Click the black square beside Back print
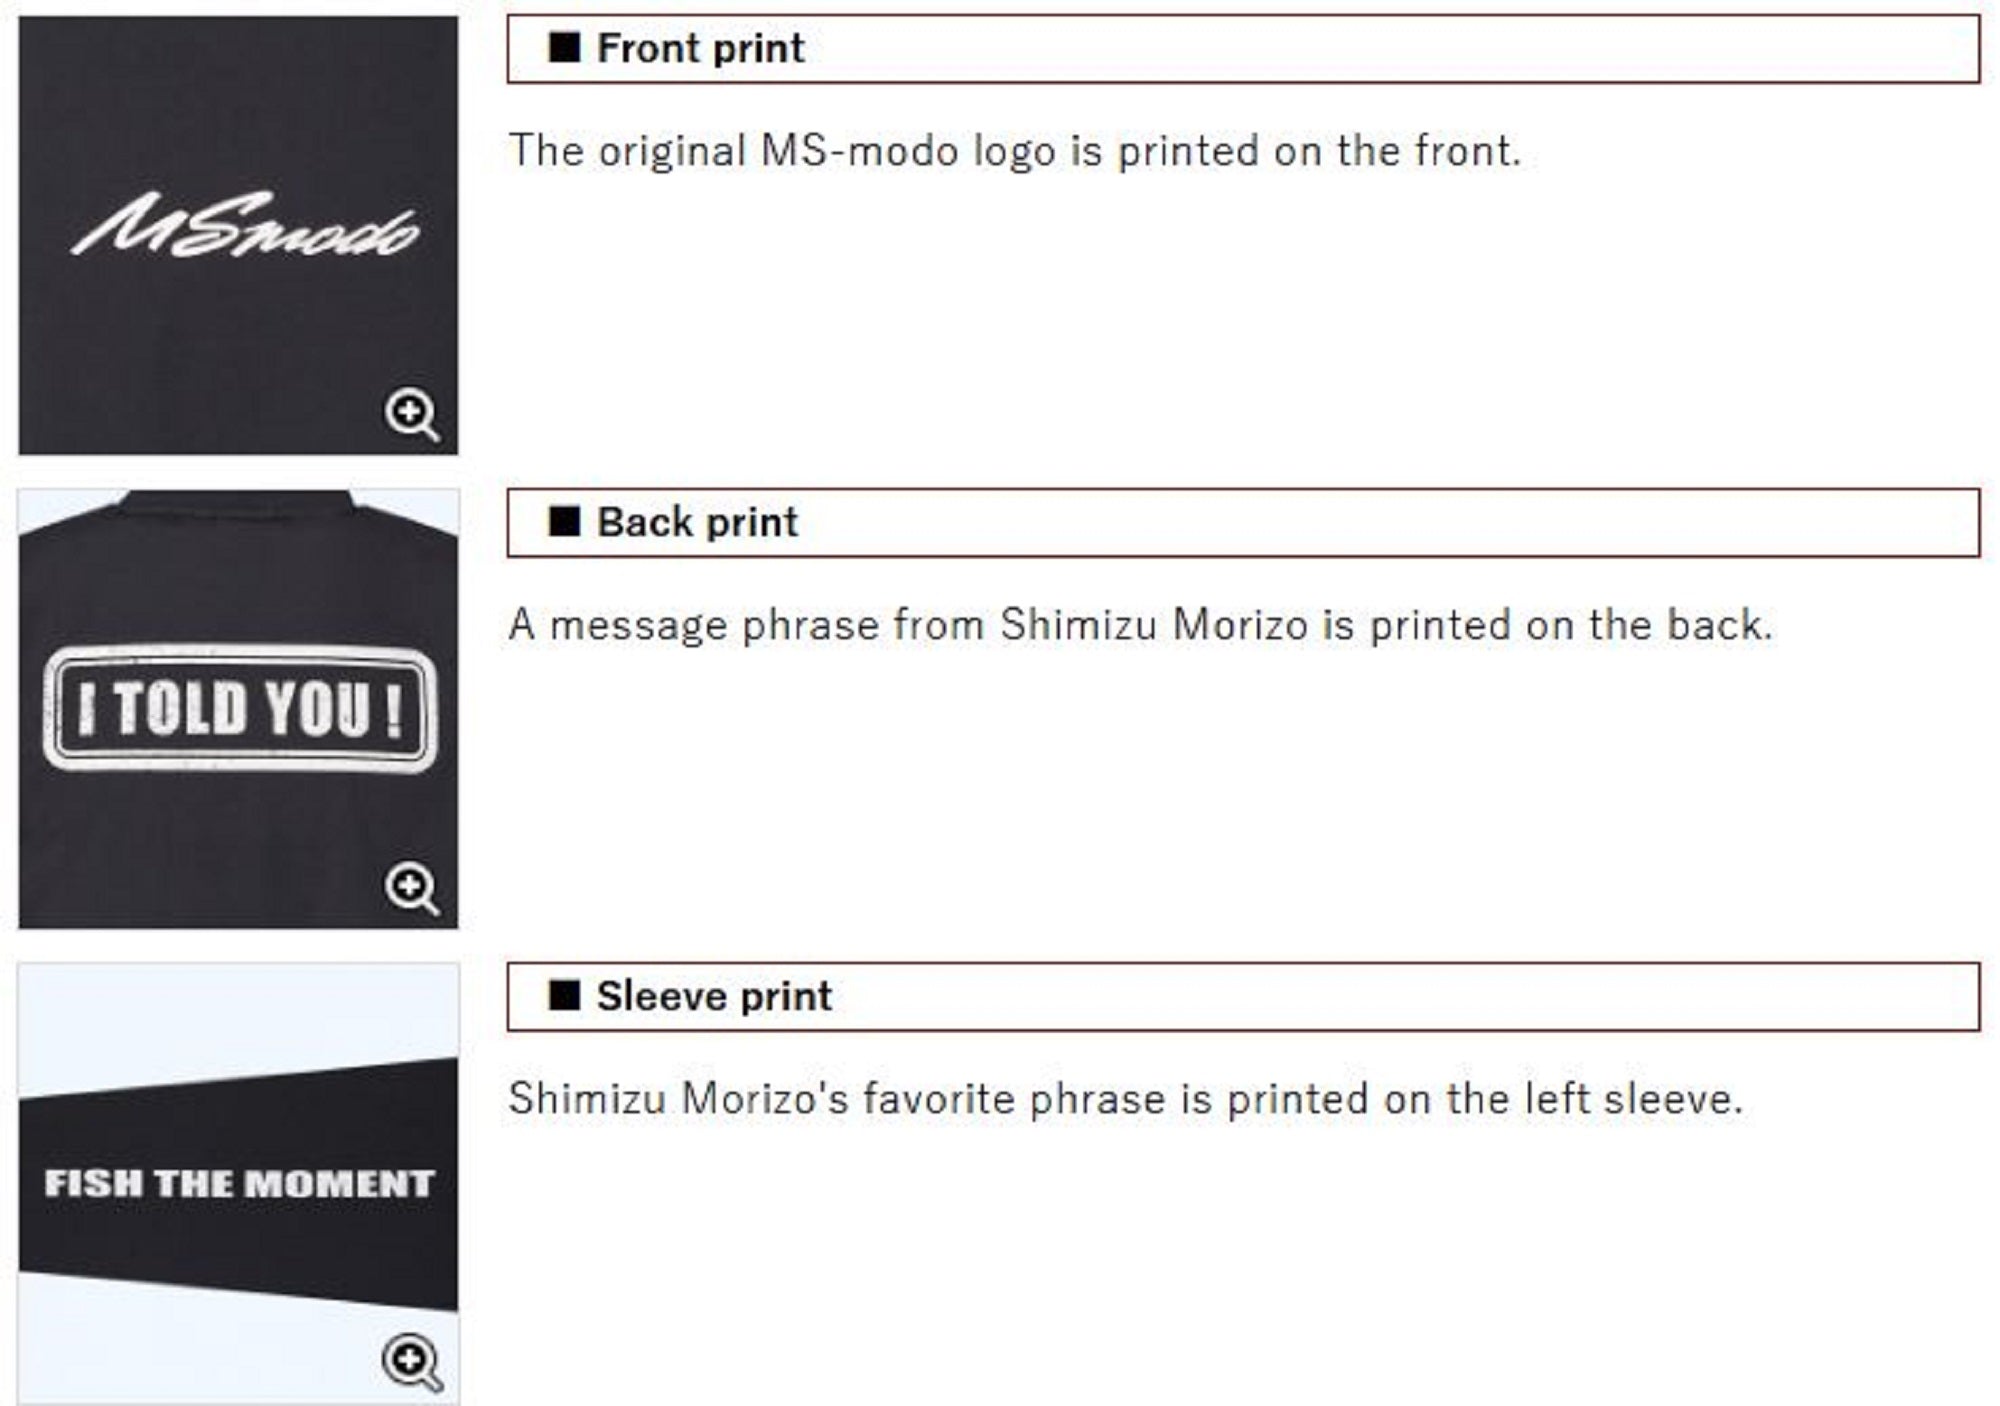This screenshot has height=1406, width=2000. (565, 521)
